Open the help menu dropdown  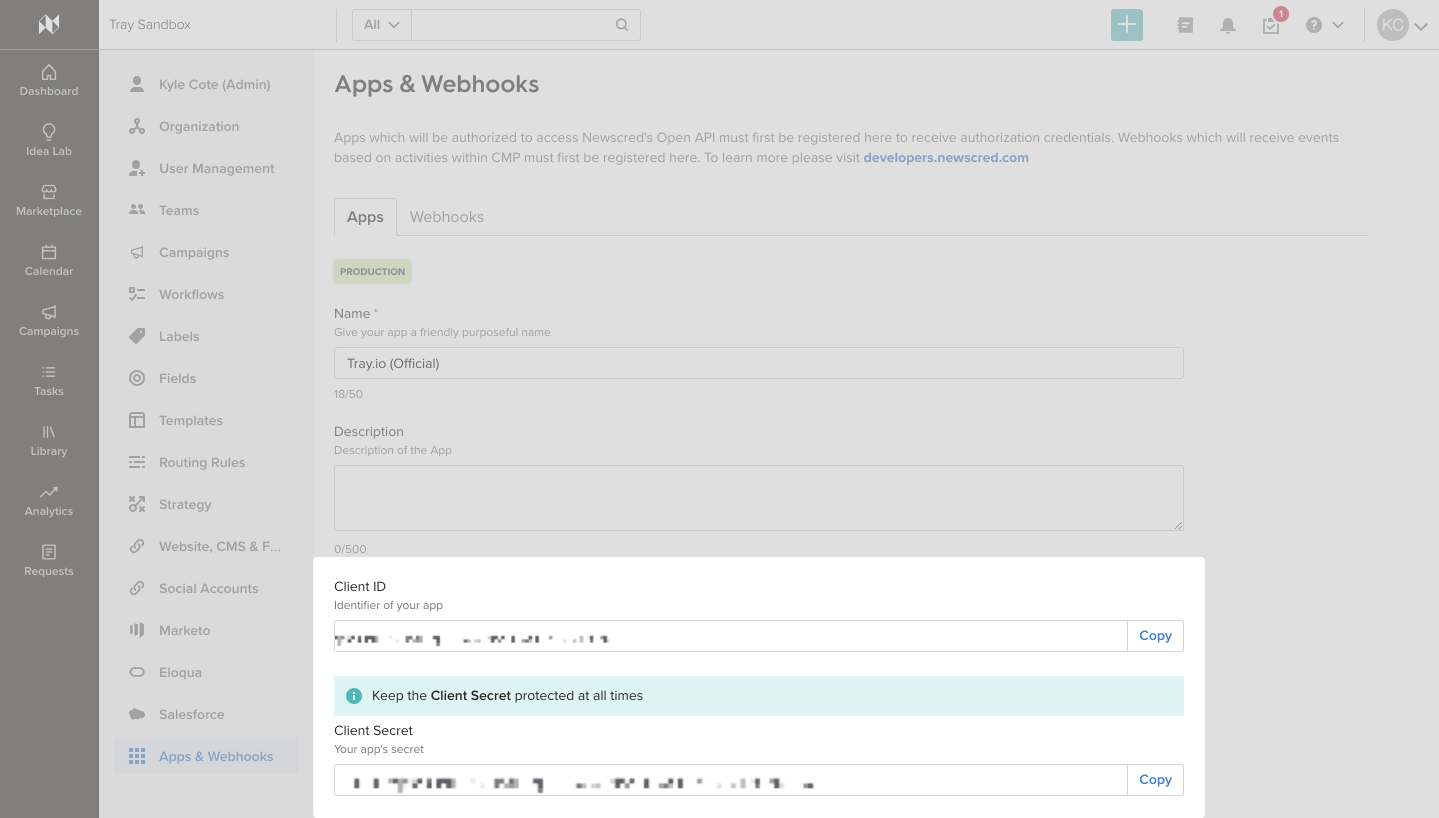pos(1314,25)
